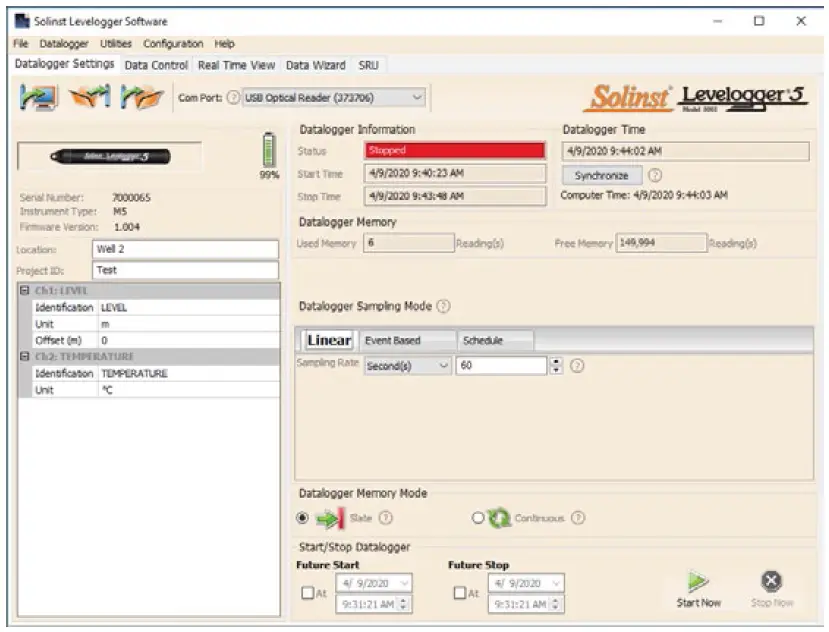829x632 pixels.
Task: Click the Start Time field
Action: [x=455, y=173]
